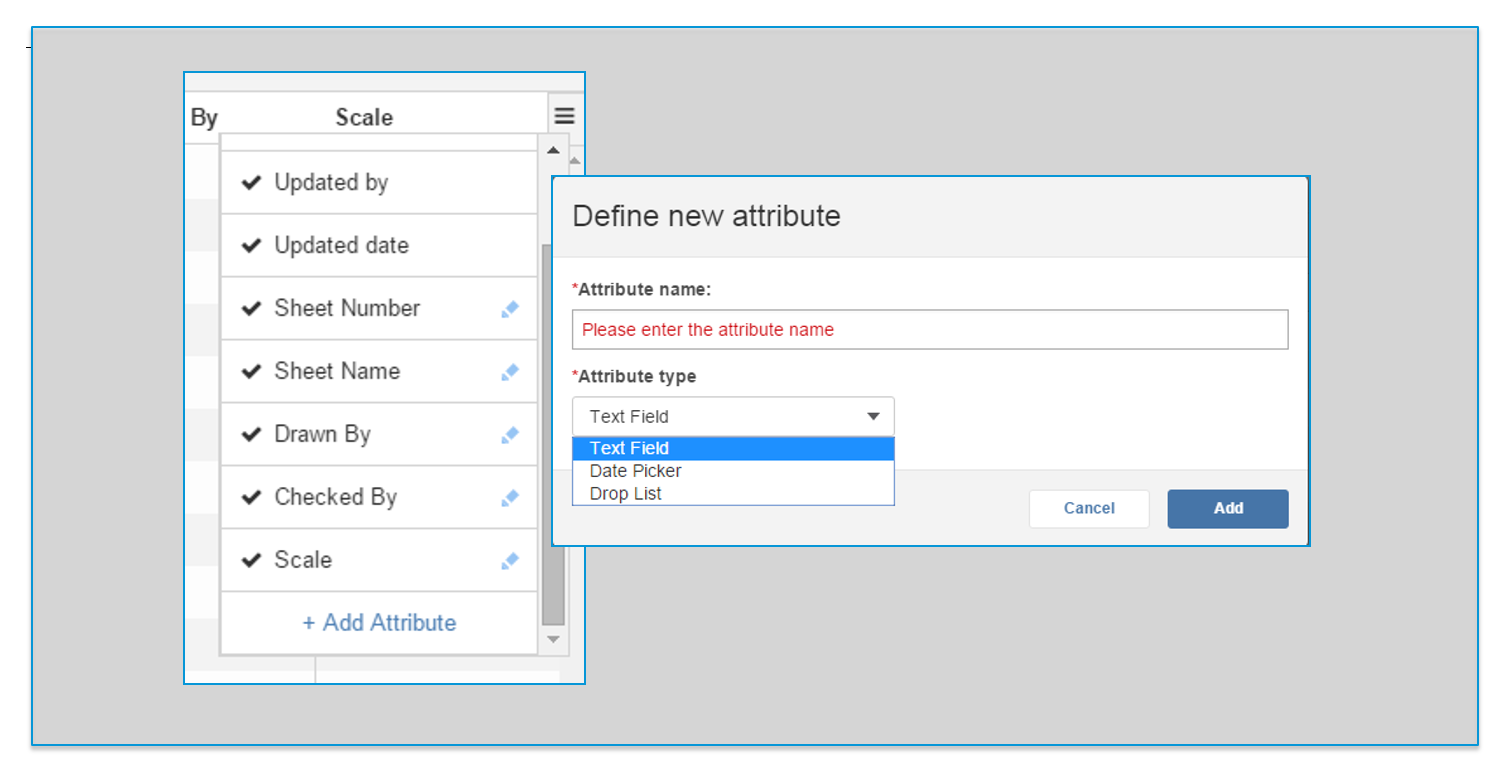Edit the Checked By attribute

[510, 497]
